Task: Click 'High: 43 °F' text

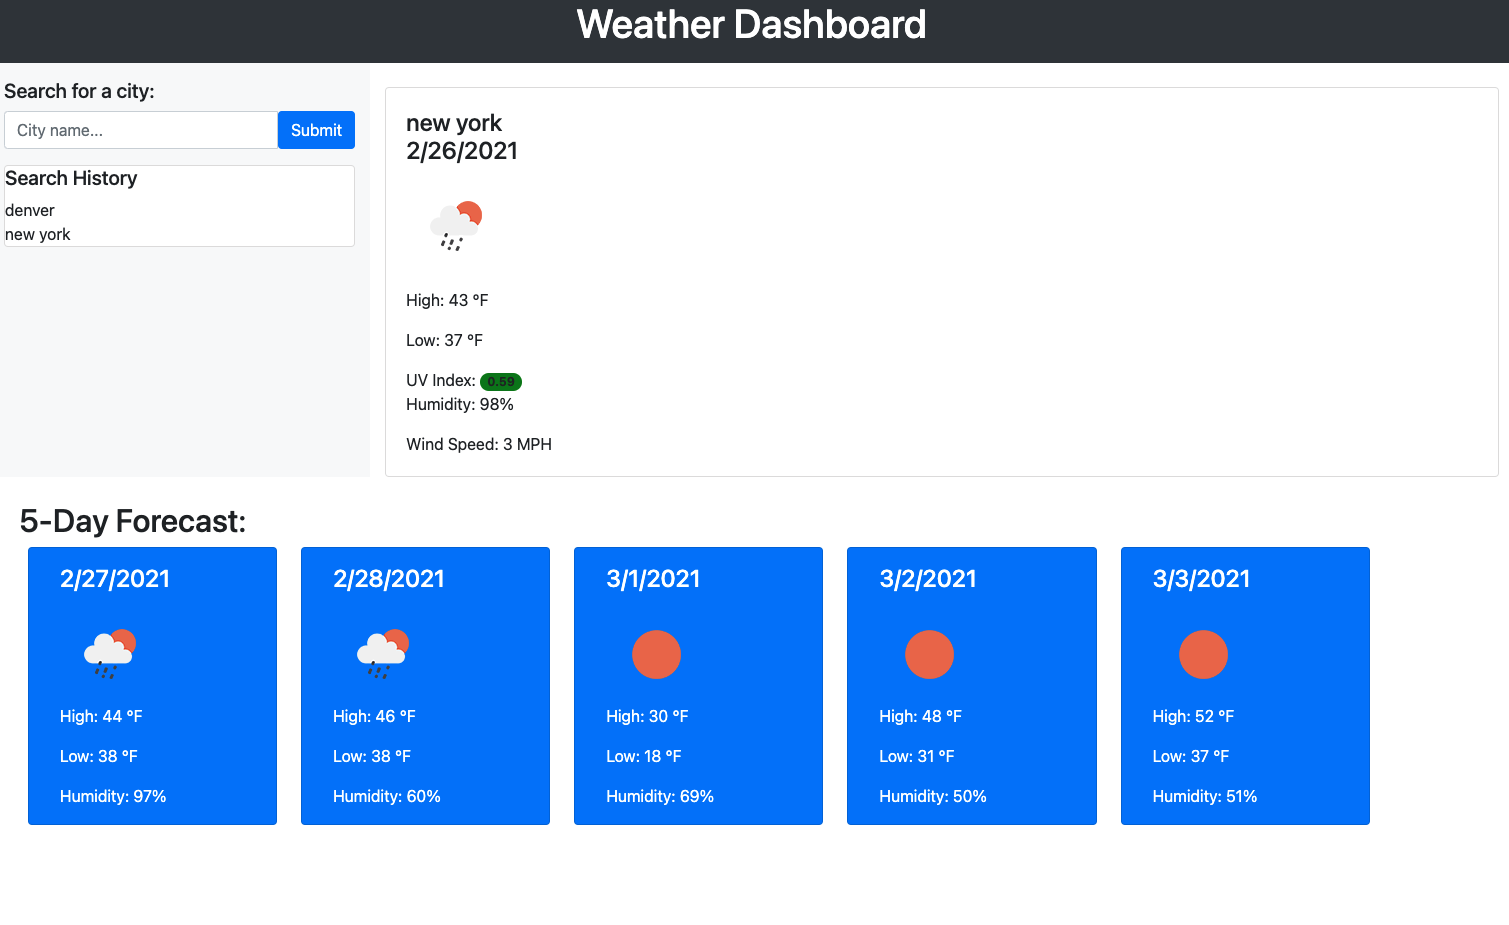Action: tap(447, 300)
